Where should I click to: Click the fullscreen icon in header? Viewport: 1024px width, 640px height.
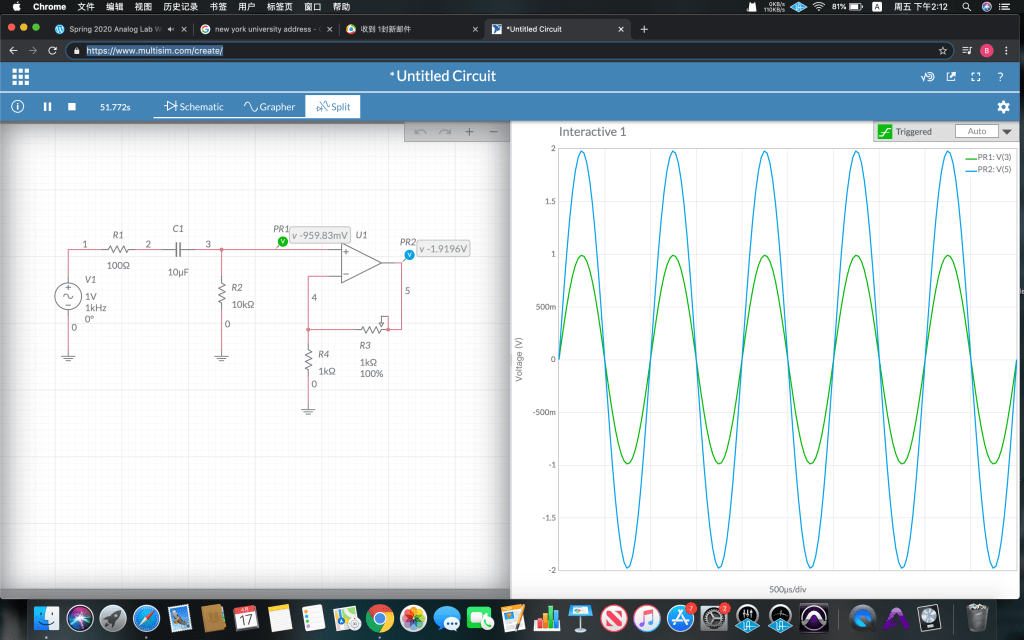(976, 77)
